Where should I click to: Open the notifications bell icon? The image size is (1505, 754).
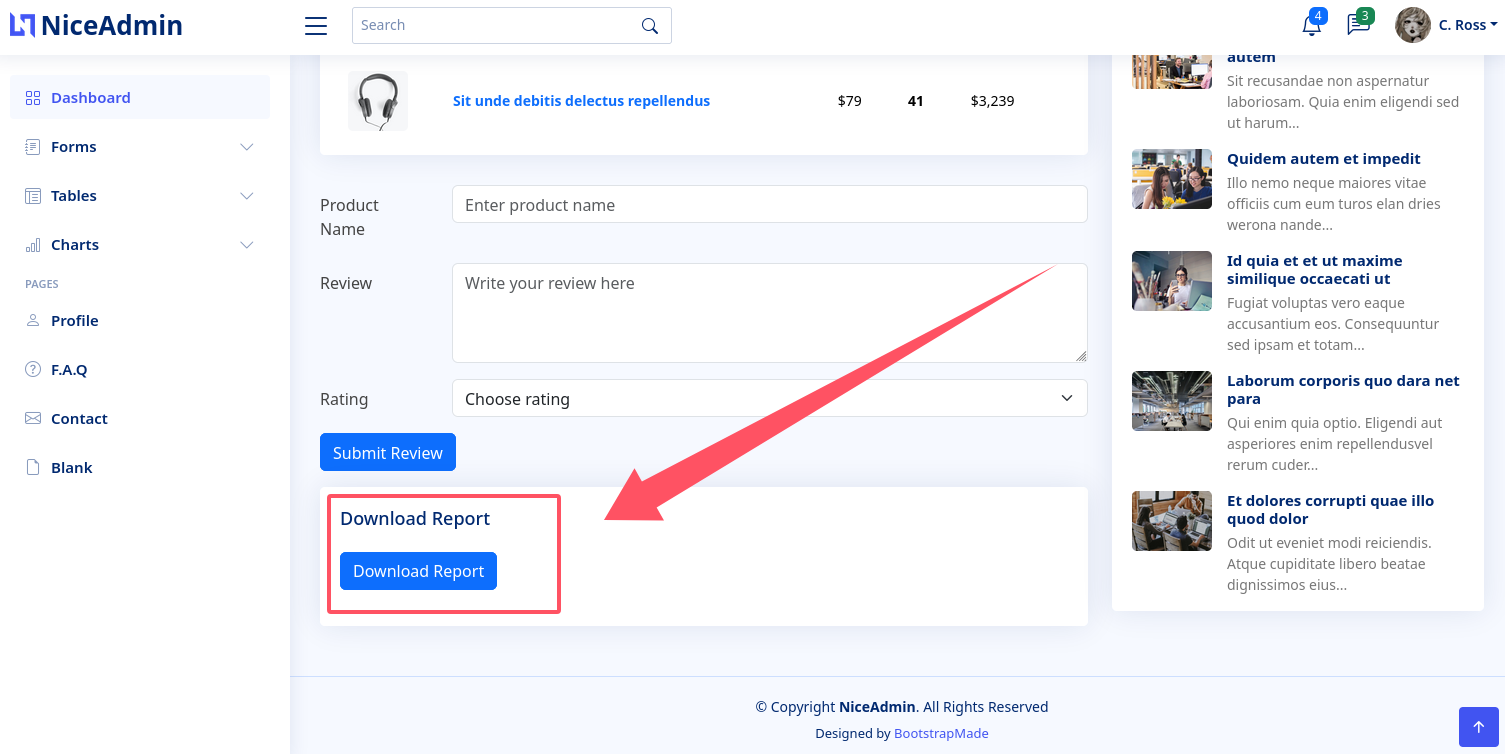(x=1311, y=26)
